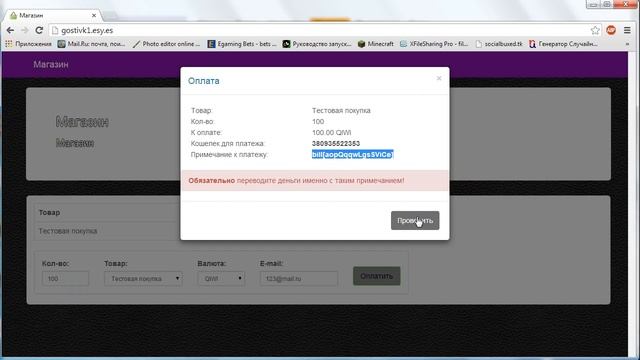
Task: Open the XFileSharing Pro bookmark
Action: coord(433,44)
